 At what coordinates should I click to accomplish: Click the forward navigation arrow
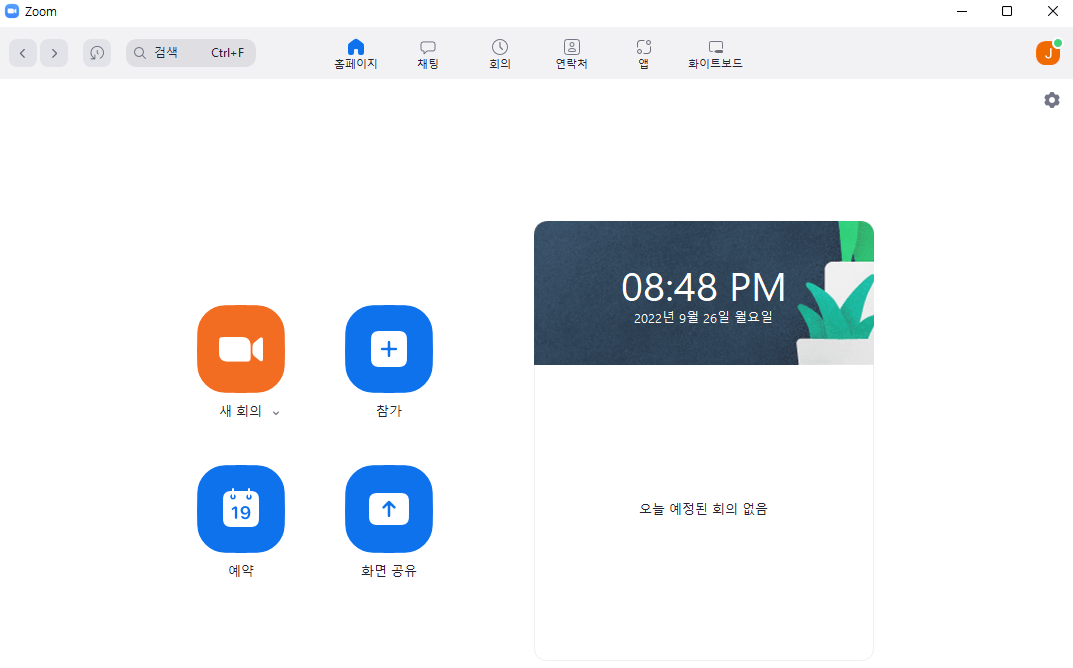click(x=54, y=53)
